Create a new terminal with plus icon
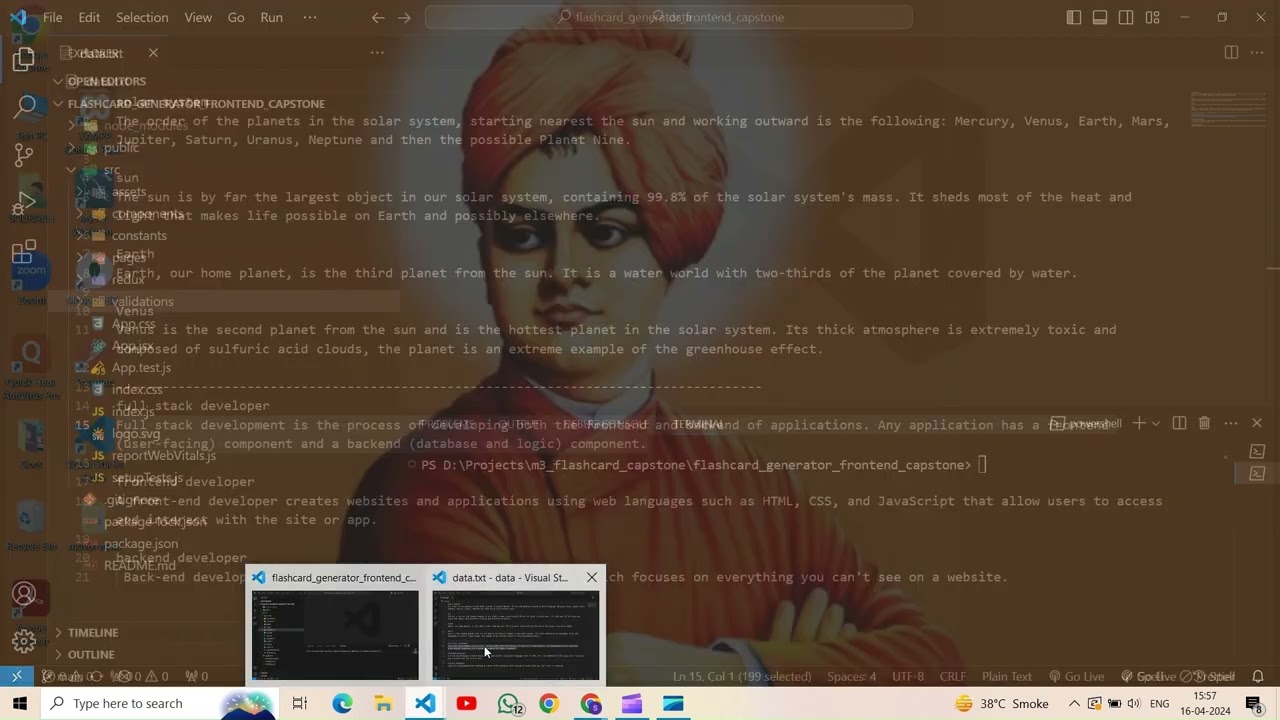This screenshot has height=720, width=1280. pyautogui.click(x=1138, y=424)
